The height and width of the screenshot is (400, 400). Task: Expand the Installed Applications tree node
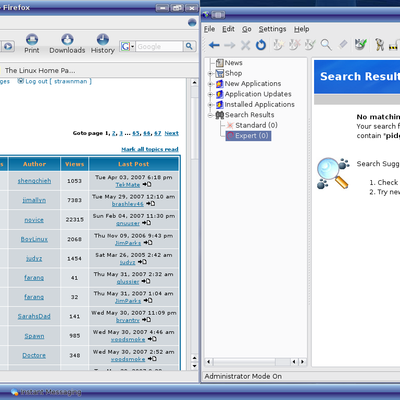tap(210, 105)
